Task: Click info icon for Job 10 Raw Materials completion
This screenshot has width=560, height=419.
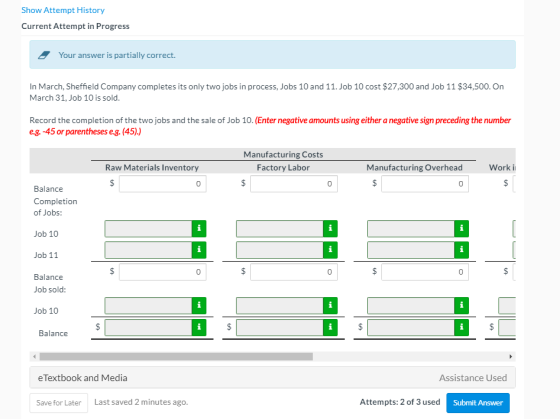Action: (199, 229)
